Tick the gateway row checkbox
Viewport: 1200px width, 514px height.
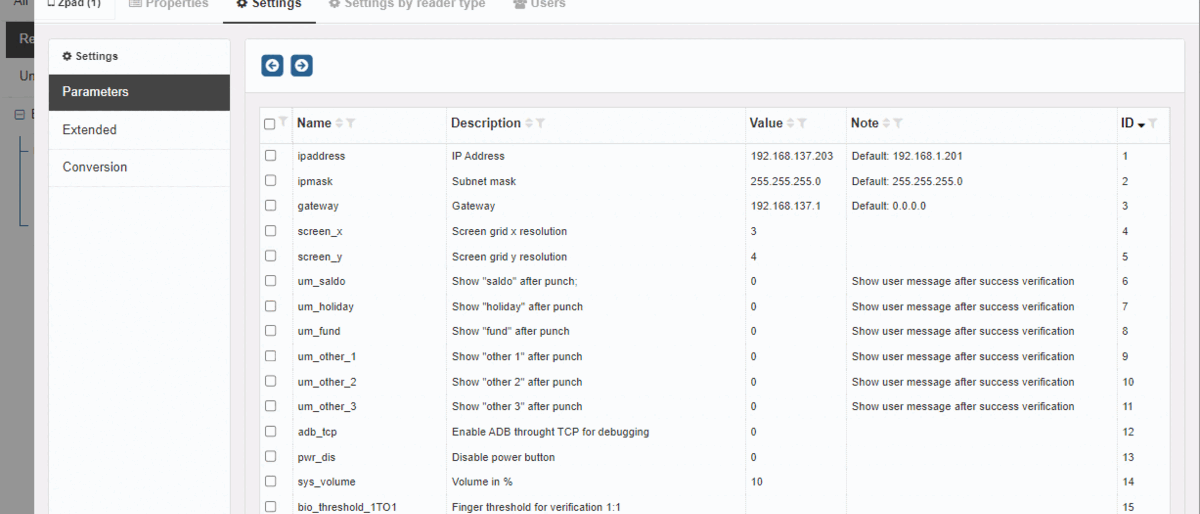tap(270, 206)
